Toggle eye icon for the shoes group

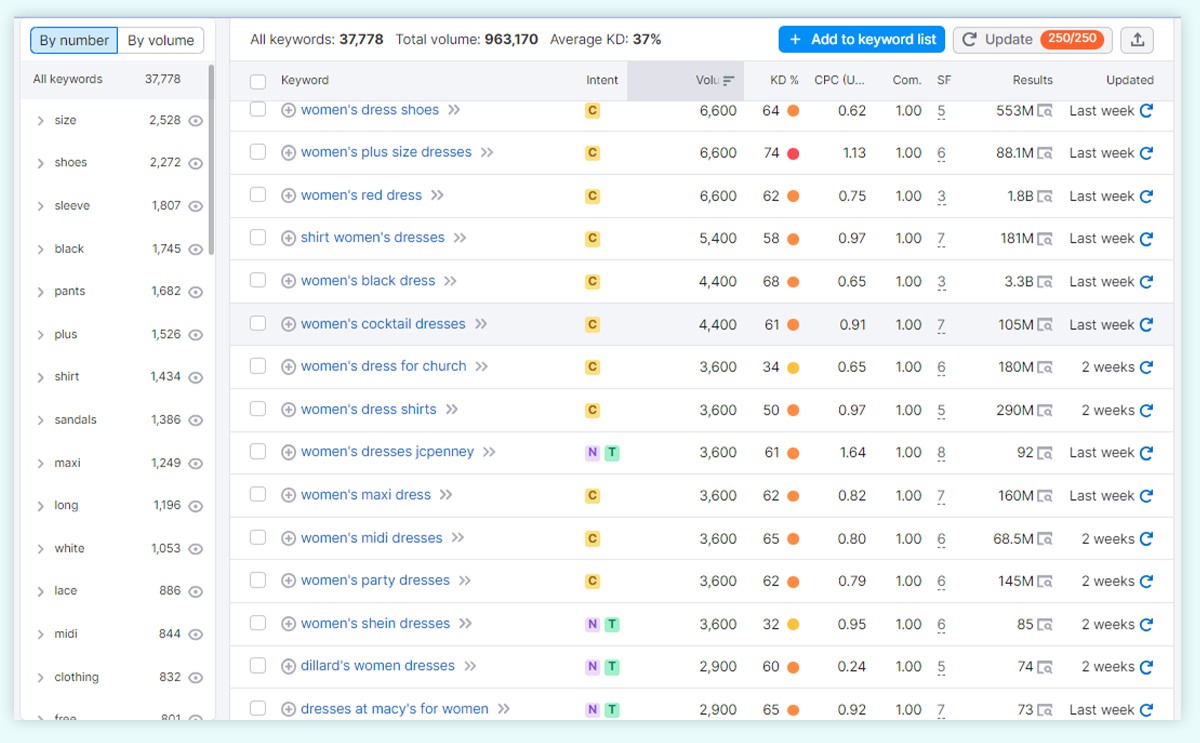196,163
